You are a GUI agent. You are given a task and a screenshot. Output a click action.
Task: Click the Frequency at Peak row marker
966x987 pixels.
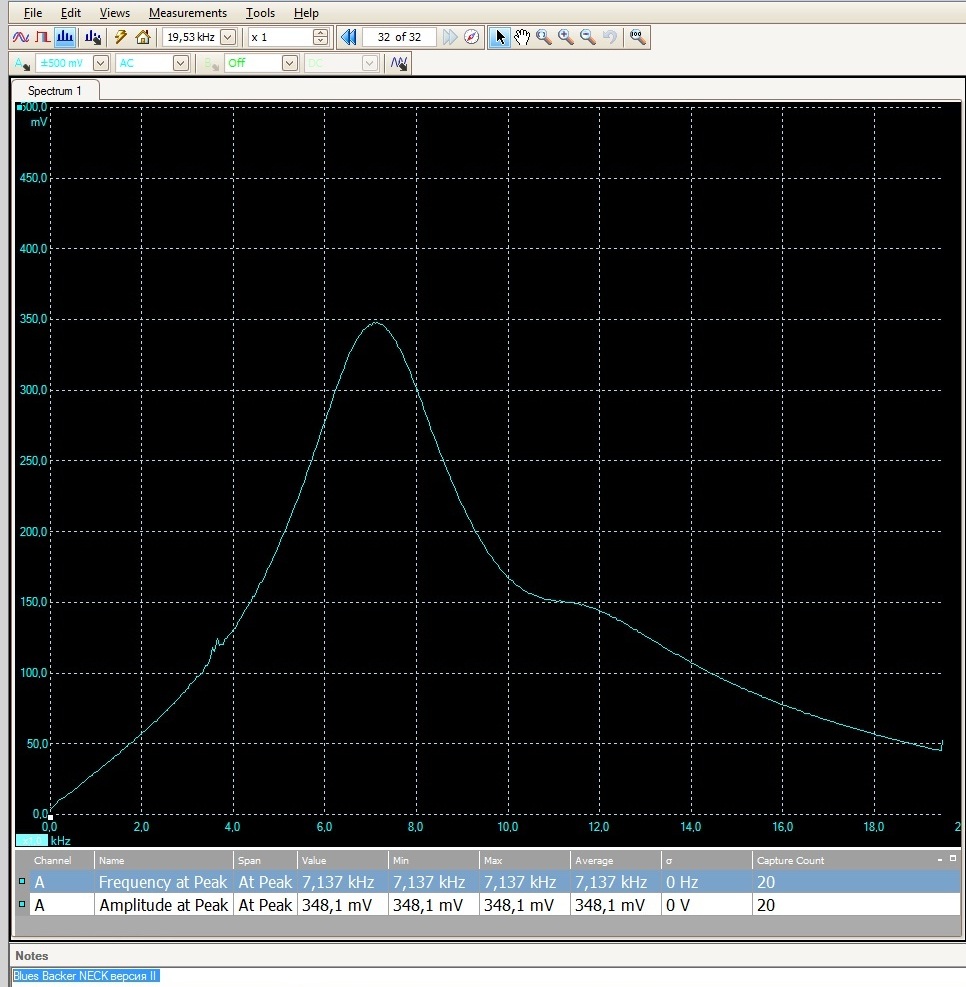[x=22, y=881]
